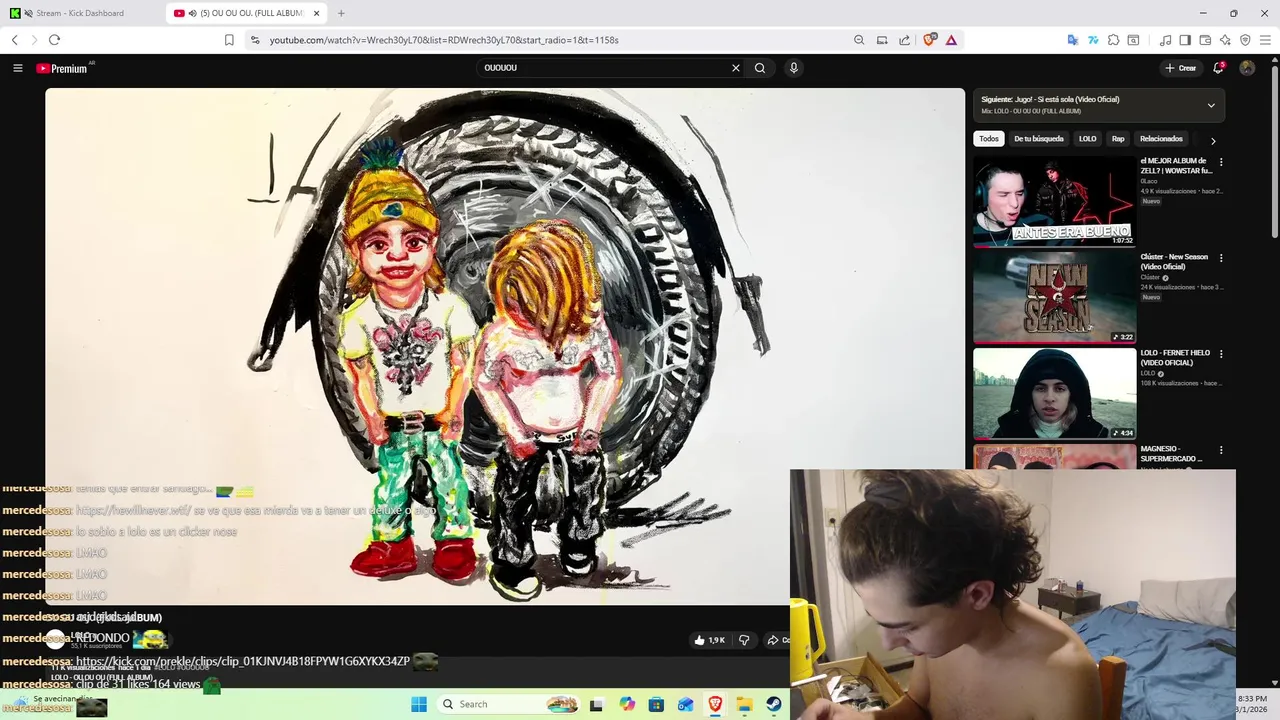Open Clúster New Season video thumbnail
This screenshot has height=720, width=1280.
[x=1054, y=297]
